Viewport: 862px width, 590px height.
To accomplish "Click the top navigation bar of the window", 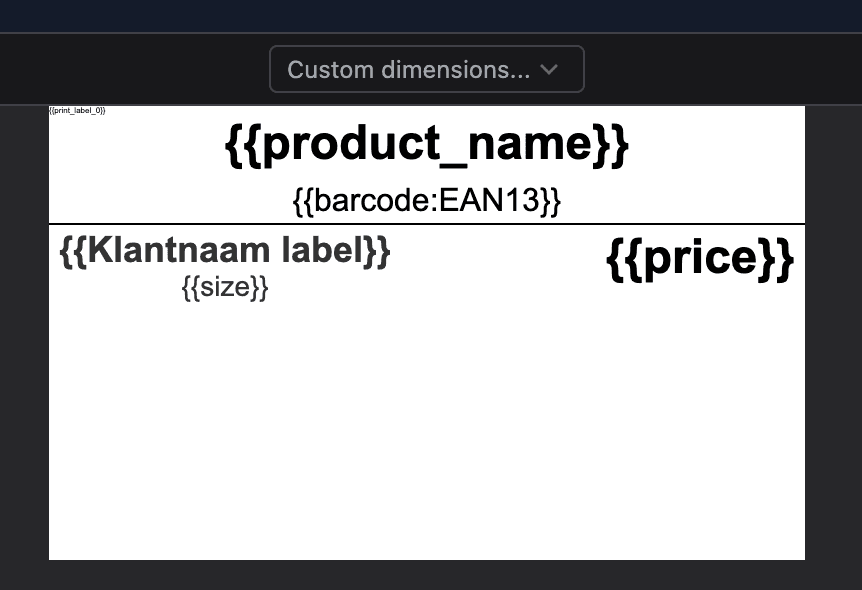I will click(431, 15).
